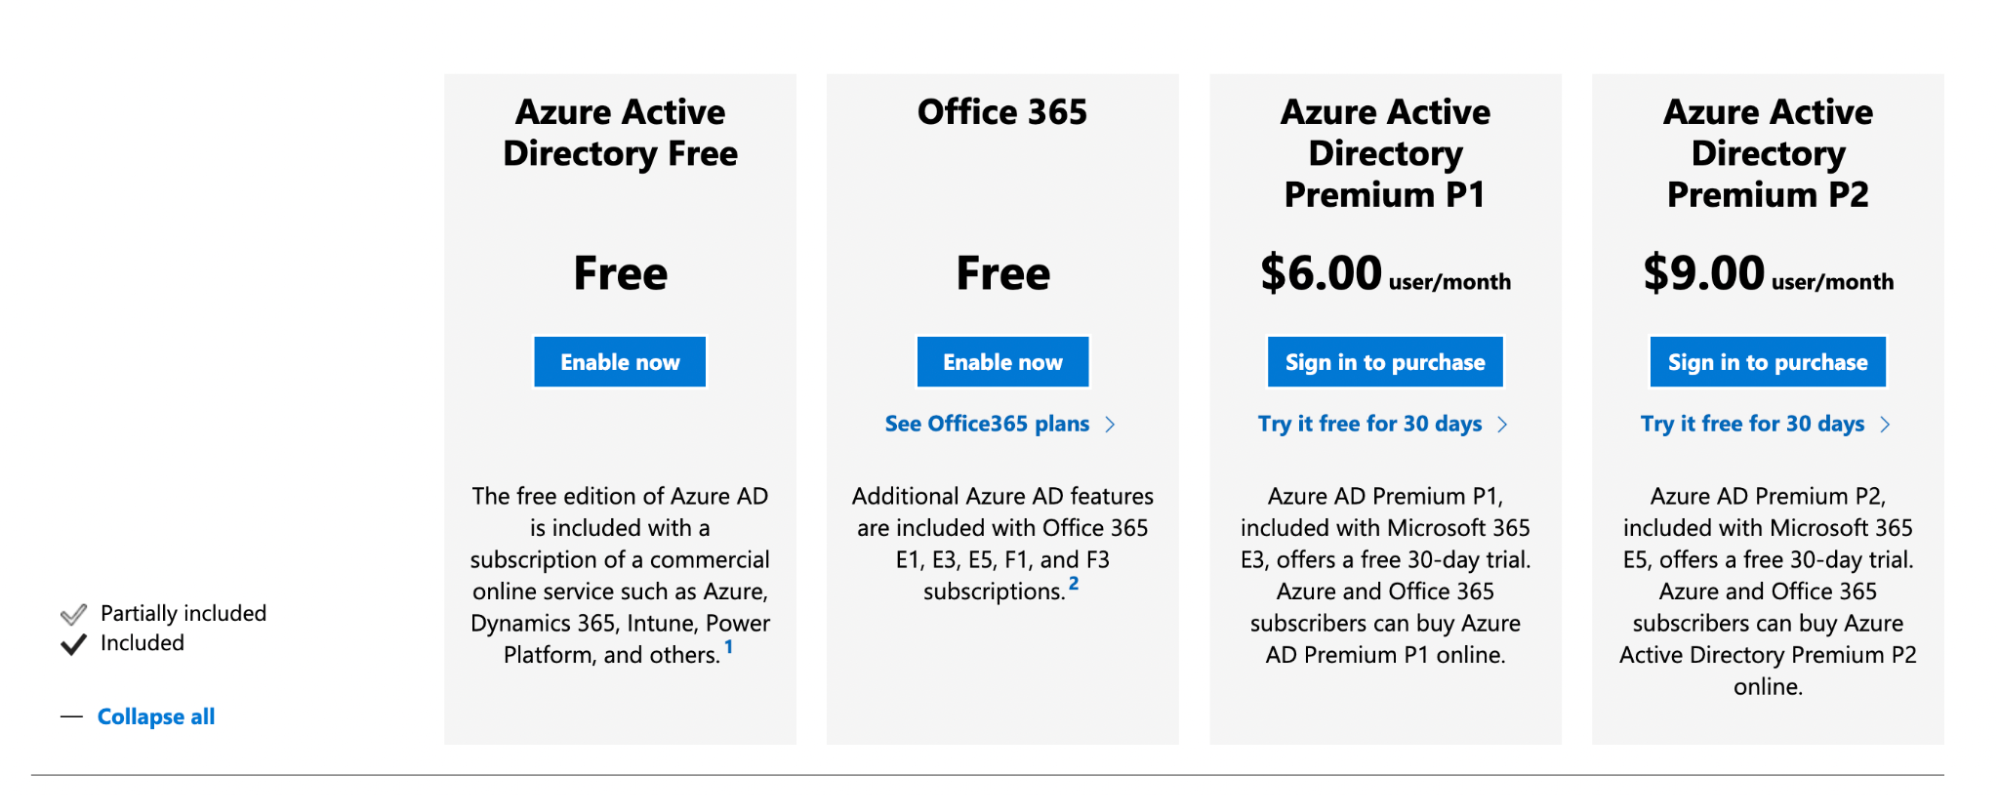Collapse all feature sections
Image resolution: width=1999 pixels, height=795 pixels.
click(x=156, y=716)
